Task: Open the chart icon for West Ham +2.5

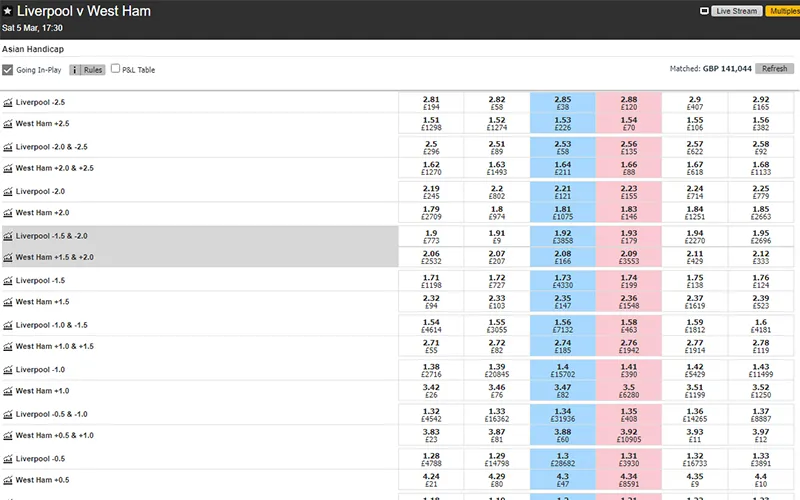Action: [8, 124]
